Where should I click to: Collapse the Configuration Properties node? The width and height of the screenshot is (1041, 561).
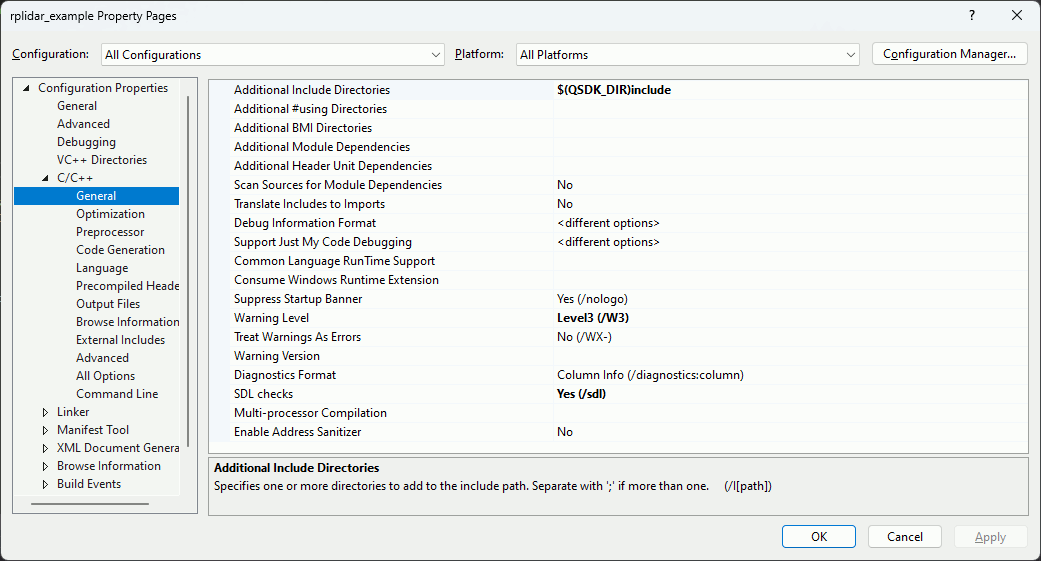click(26, 88)
